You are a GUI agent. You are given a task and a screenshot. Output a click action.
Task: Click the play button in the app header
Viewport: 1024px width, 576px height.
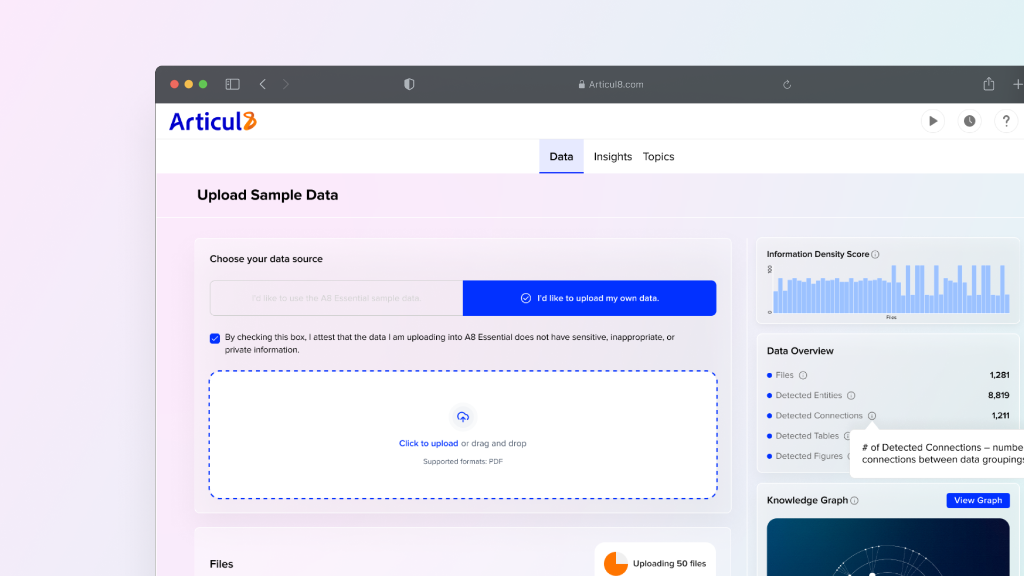tap(933, 121)
